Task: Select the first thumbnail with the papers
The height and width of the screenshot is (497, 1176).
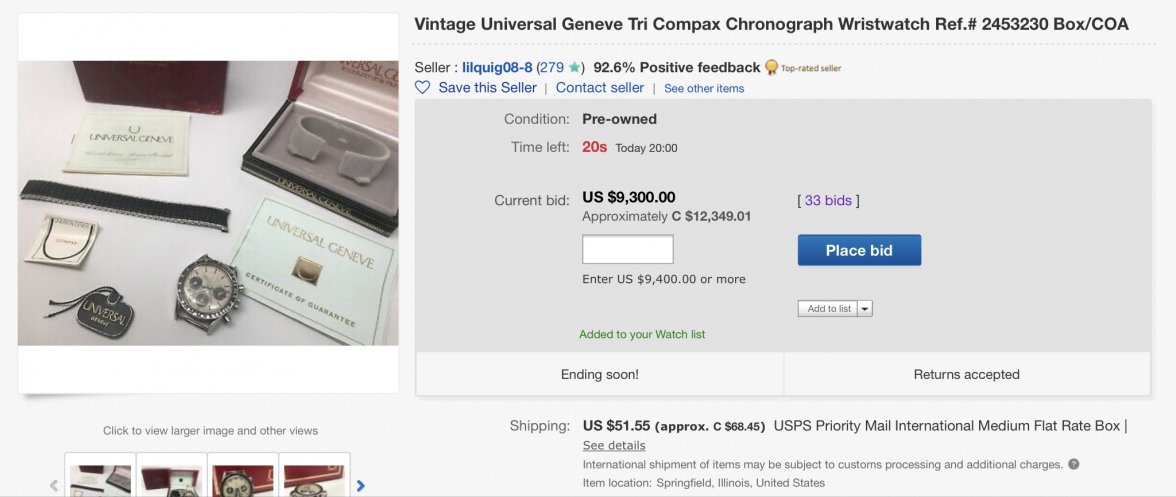Action: (101, 478)
